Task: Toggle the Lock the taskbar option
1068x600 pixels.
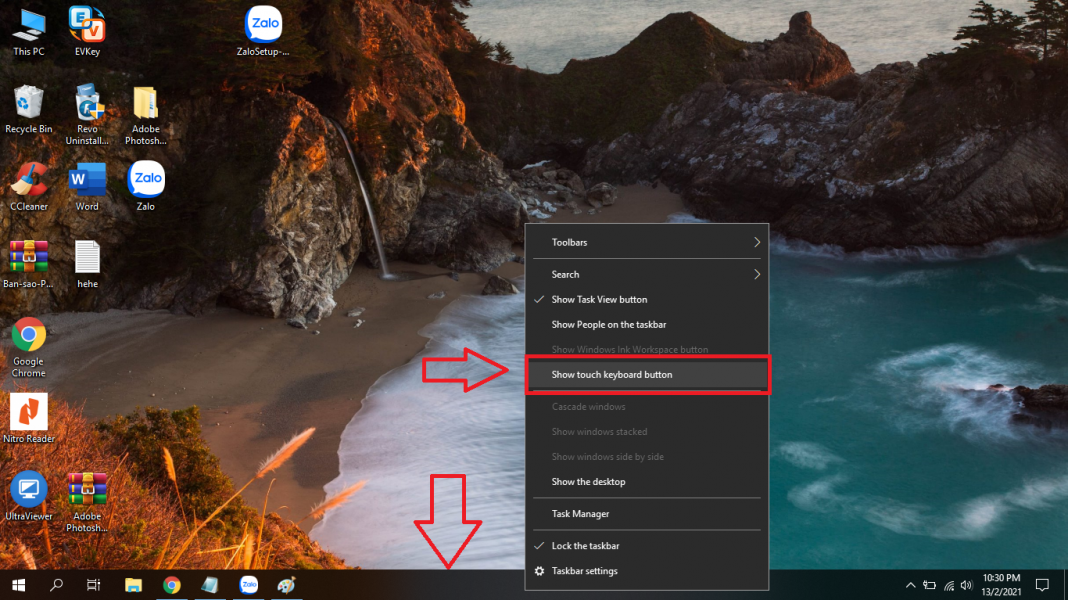Action: pos(585,546)
